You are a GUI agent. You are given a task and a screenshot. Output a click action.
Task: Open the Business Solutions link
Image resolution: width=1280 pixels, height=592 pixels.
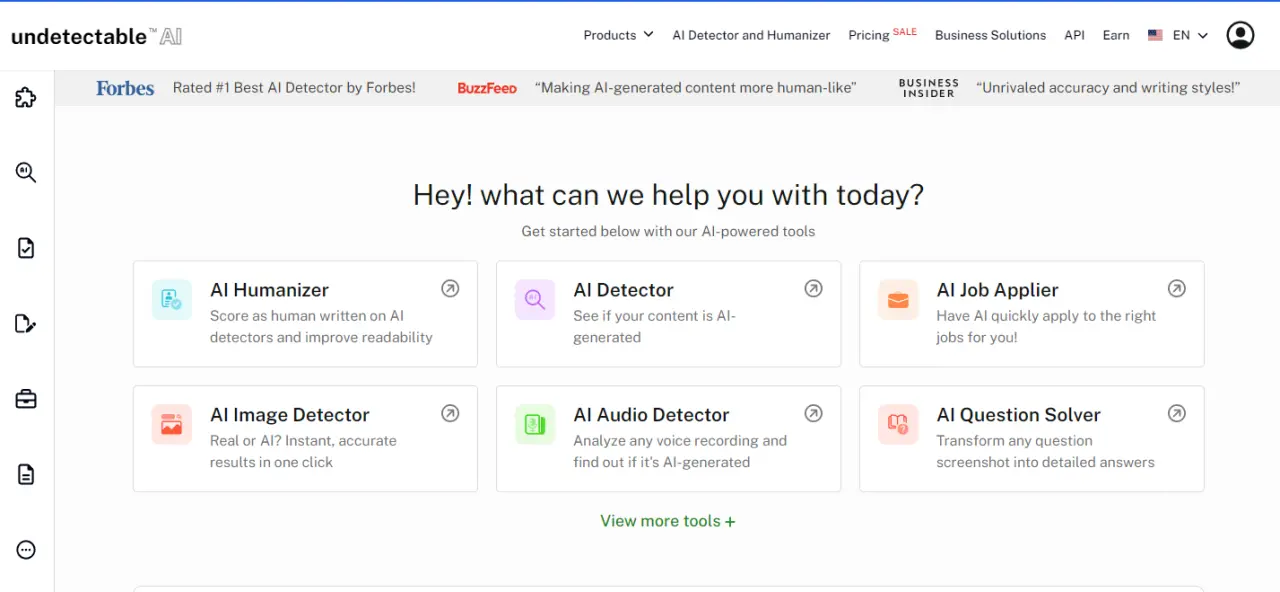click(x=990, y=35)
